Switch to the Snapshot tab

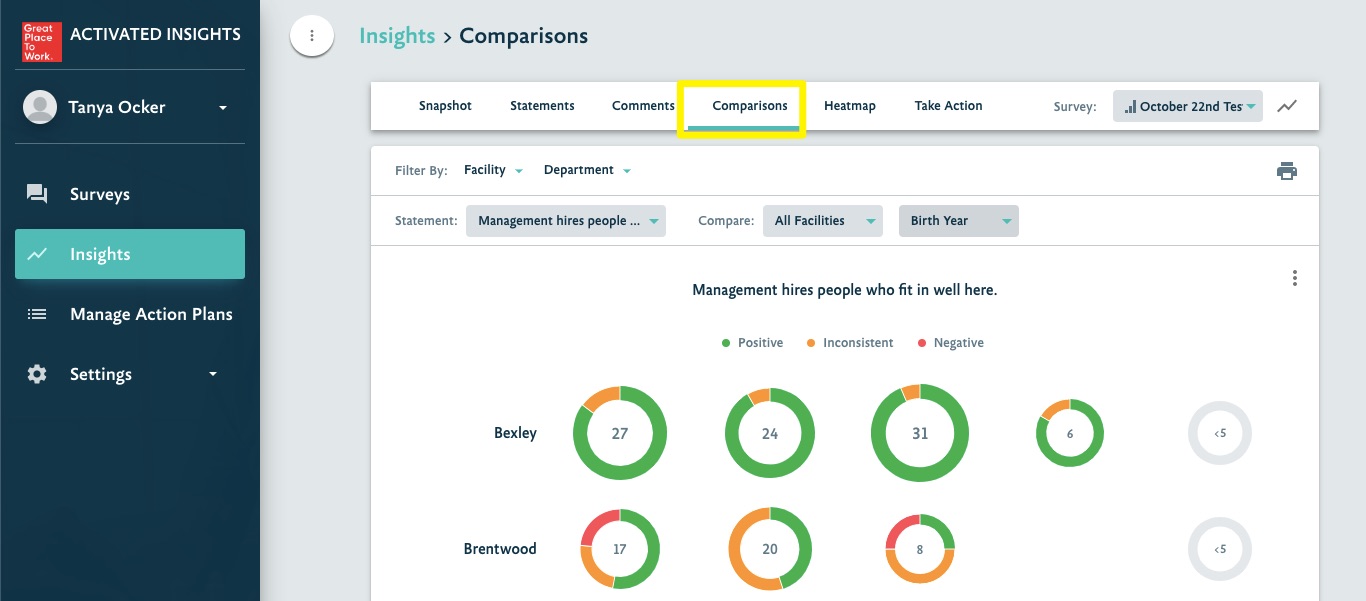pos(445,106)
